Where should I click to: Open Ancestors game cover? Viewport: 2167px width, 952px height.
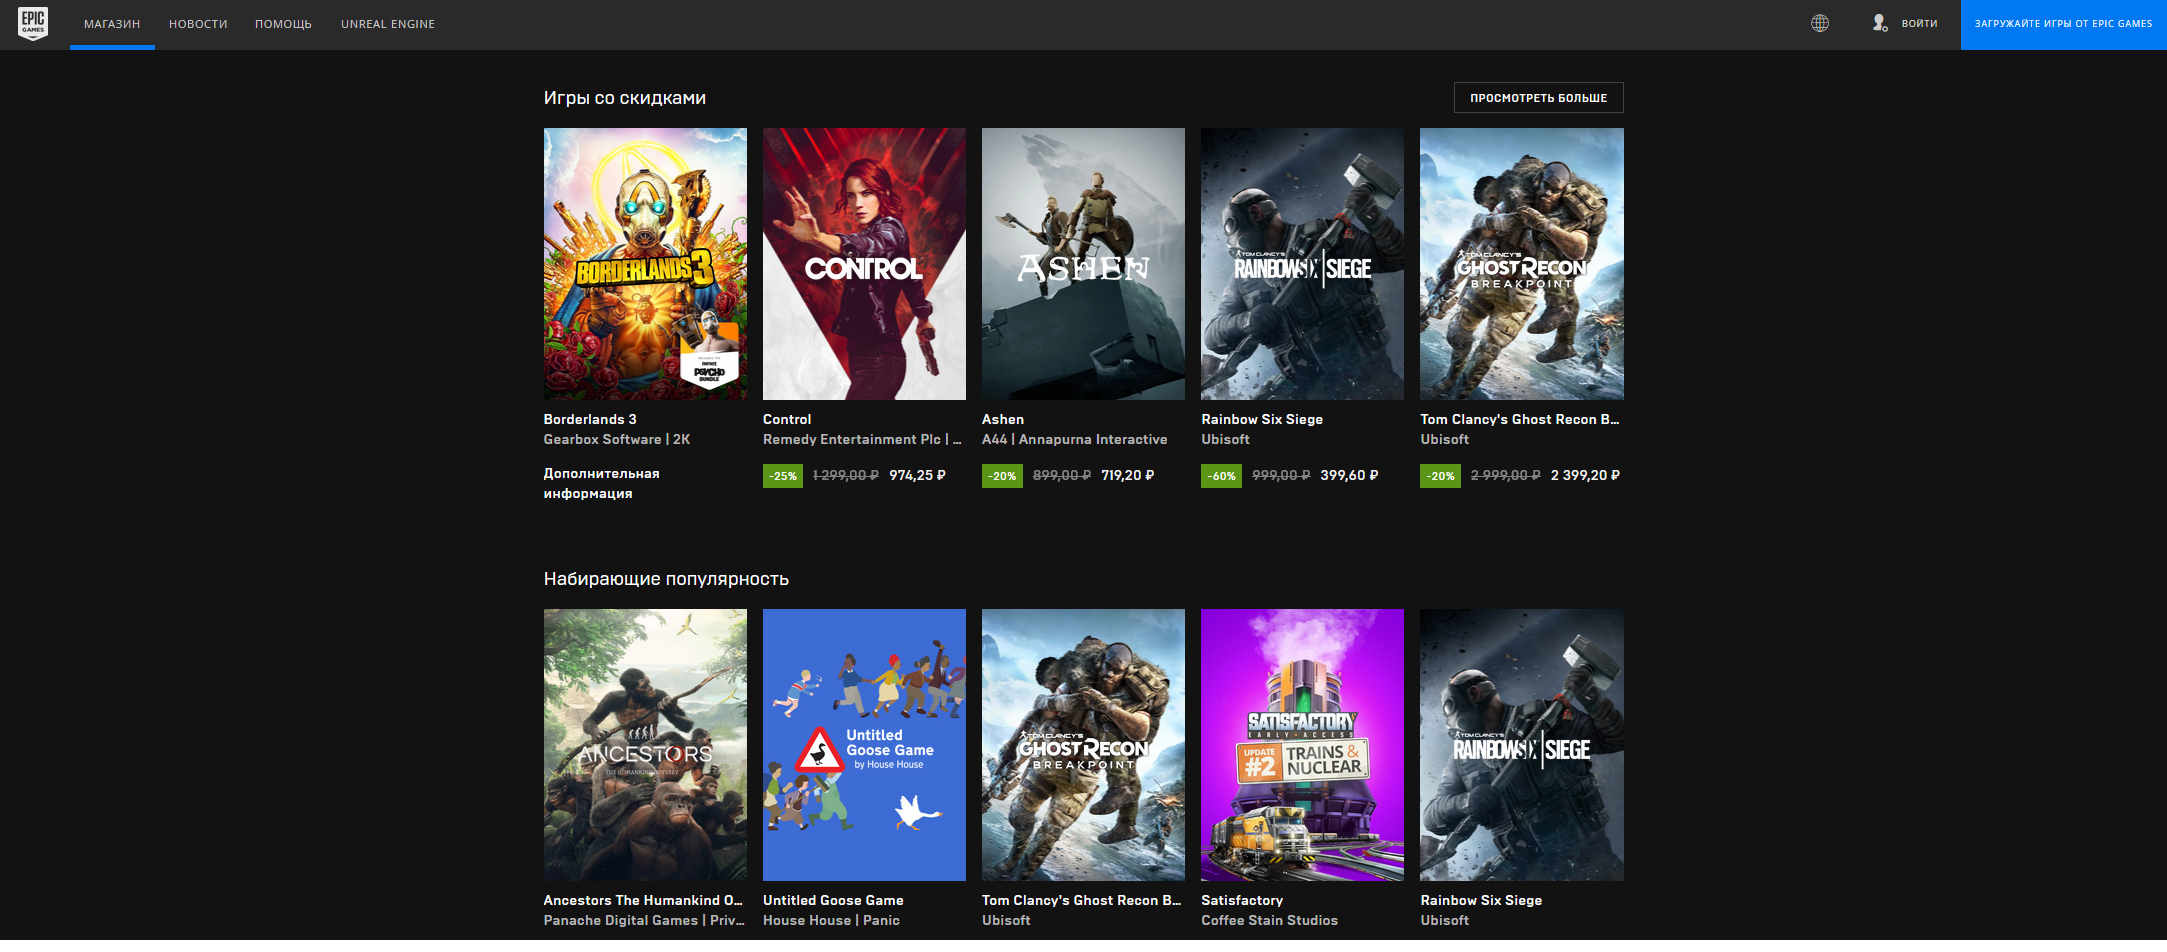pos(645,745)
